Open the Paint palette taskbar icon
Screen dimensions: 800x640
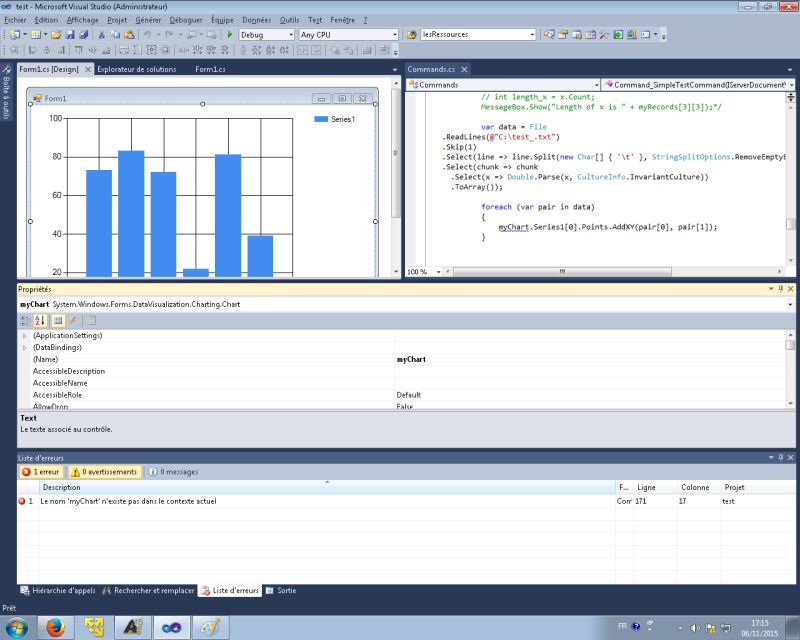(210, 627)
